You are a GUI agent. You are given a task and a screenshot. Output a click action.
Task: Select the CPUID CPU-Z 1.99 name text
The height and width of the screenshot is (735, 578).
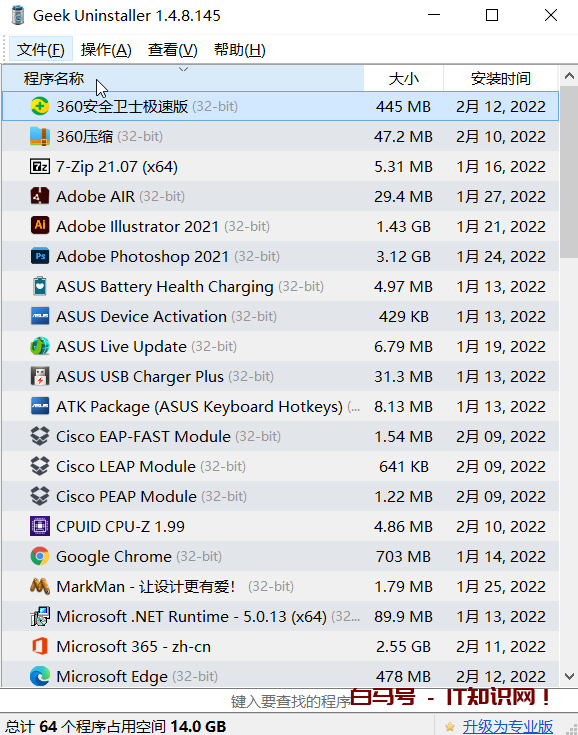(120, 526)
